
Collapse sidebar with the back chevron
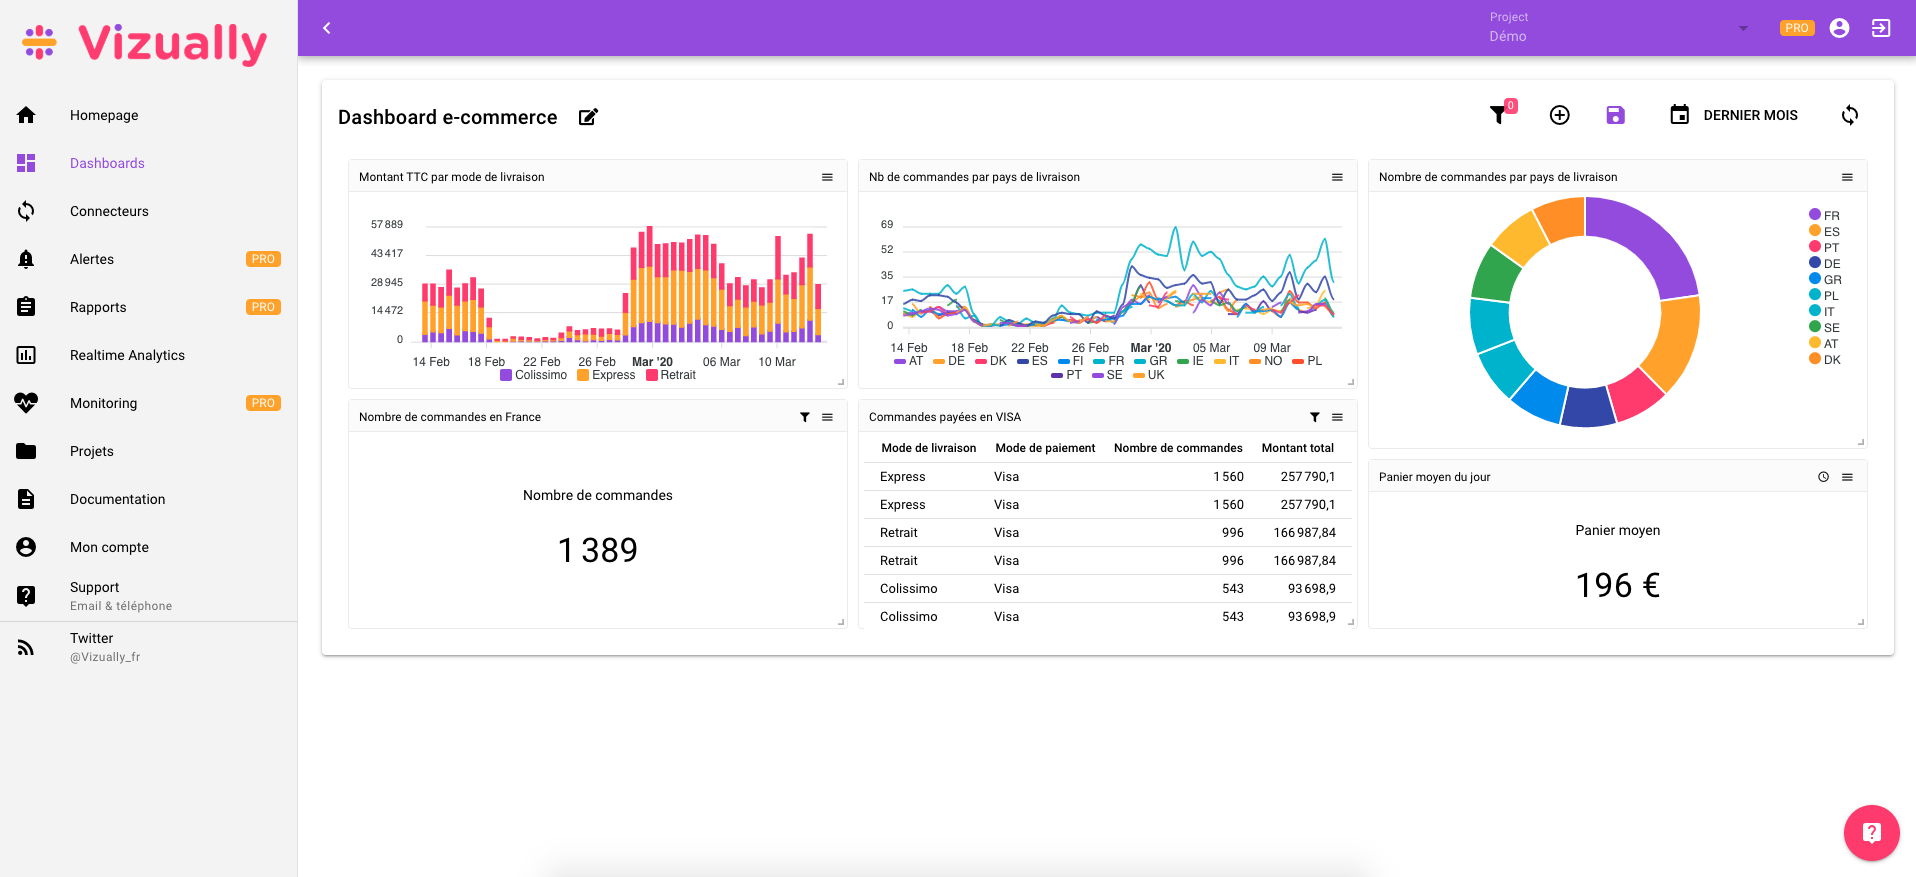[326, 28]
